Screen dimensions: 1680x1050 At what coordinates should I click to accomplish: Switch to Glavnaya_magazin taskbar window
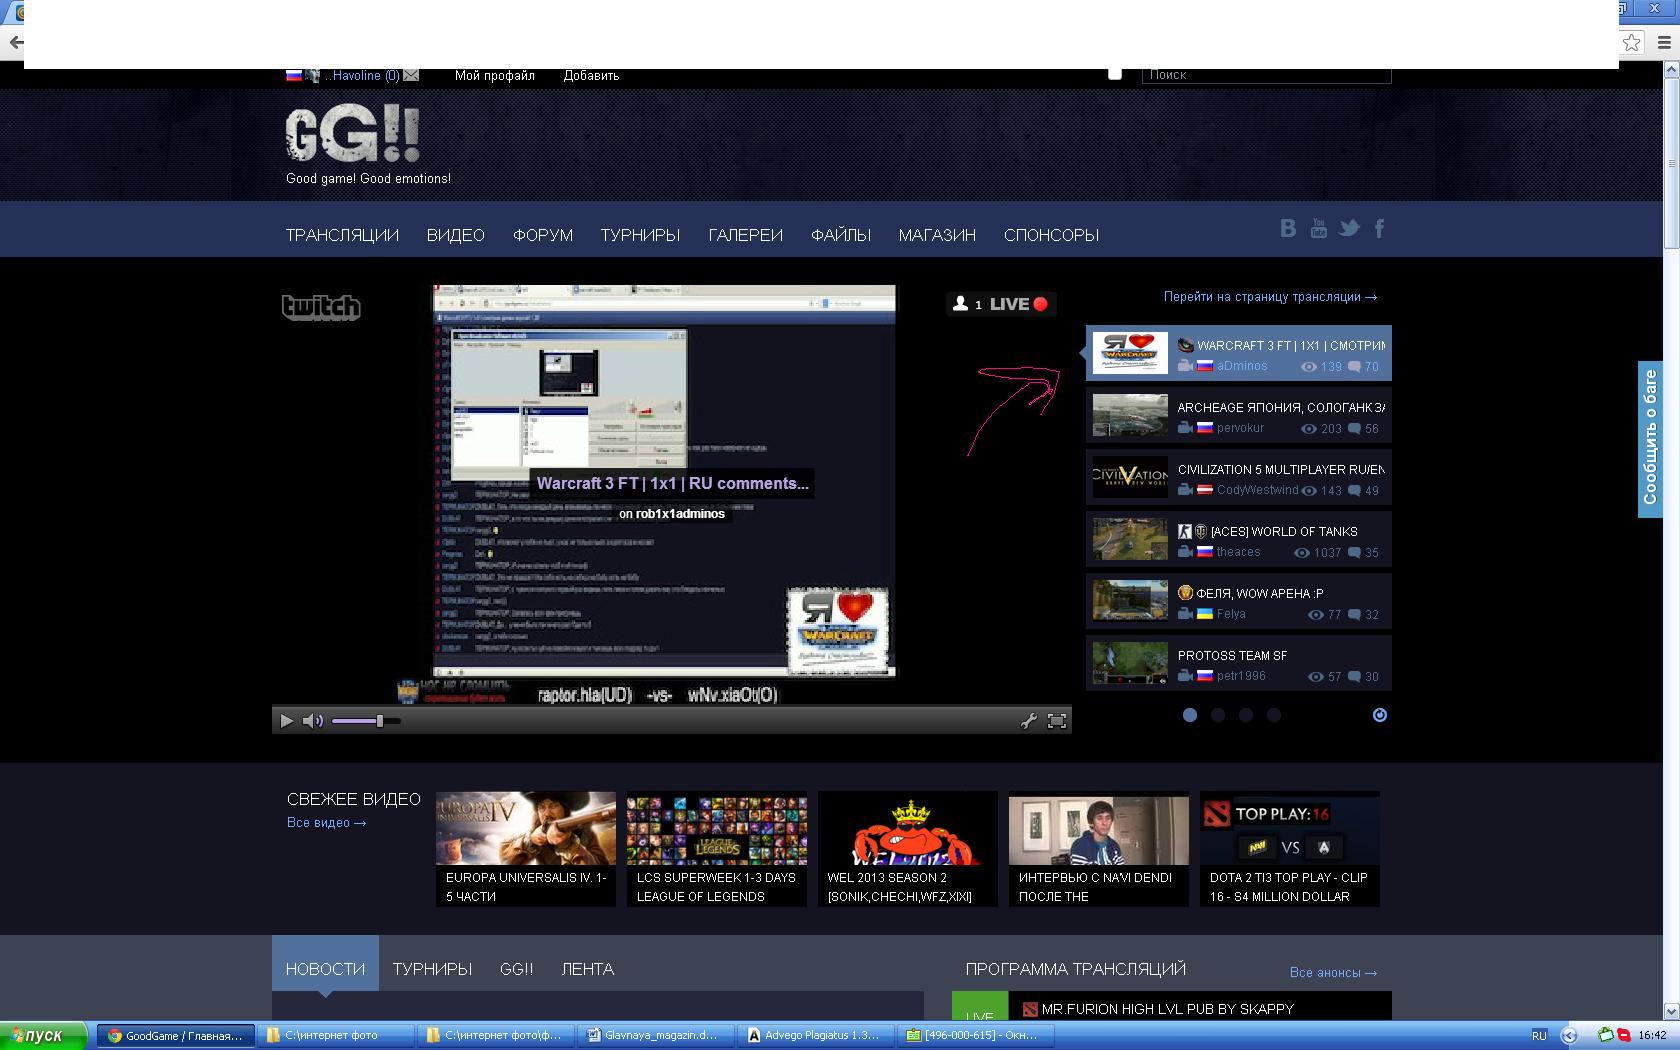coord(654,1035)
